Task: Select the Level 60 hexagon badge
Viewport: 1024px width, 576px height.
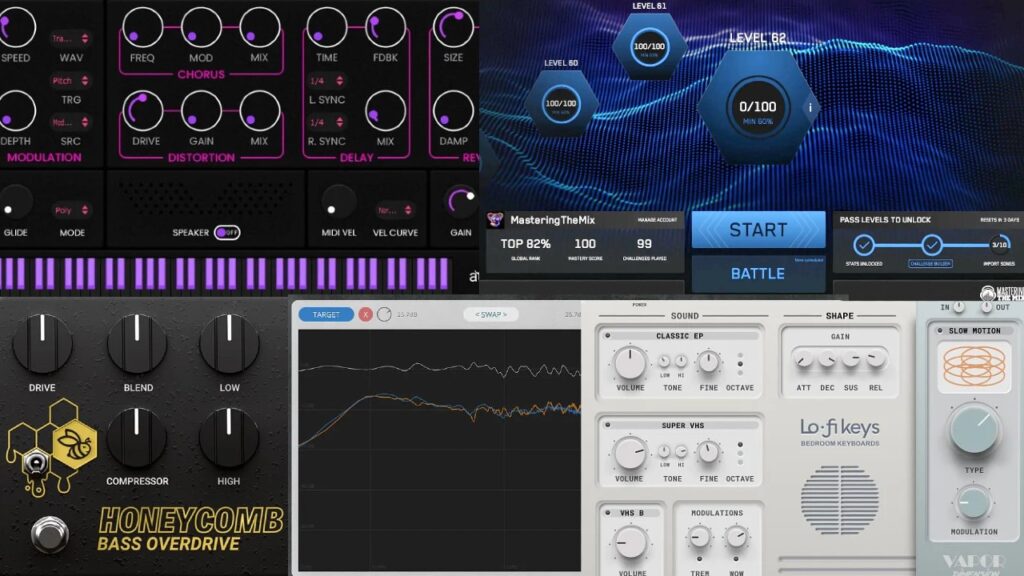Action: click(561, 102)
